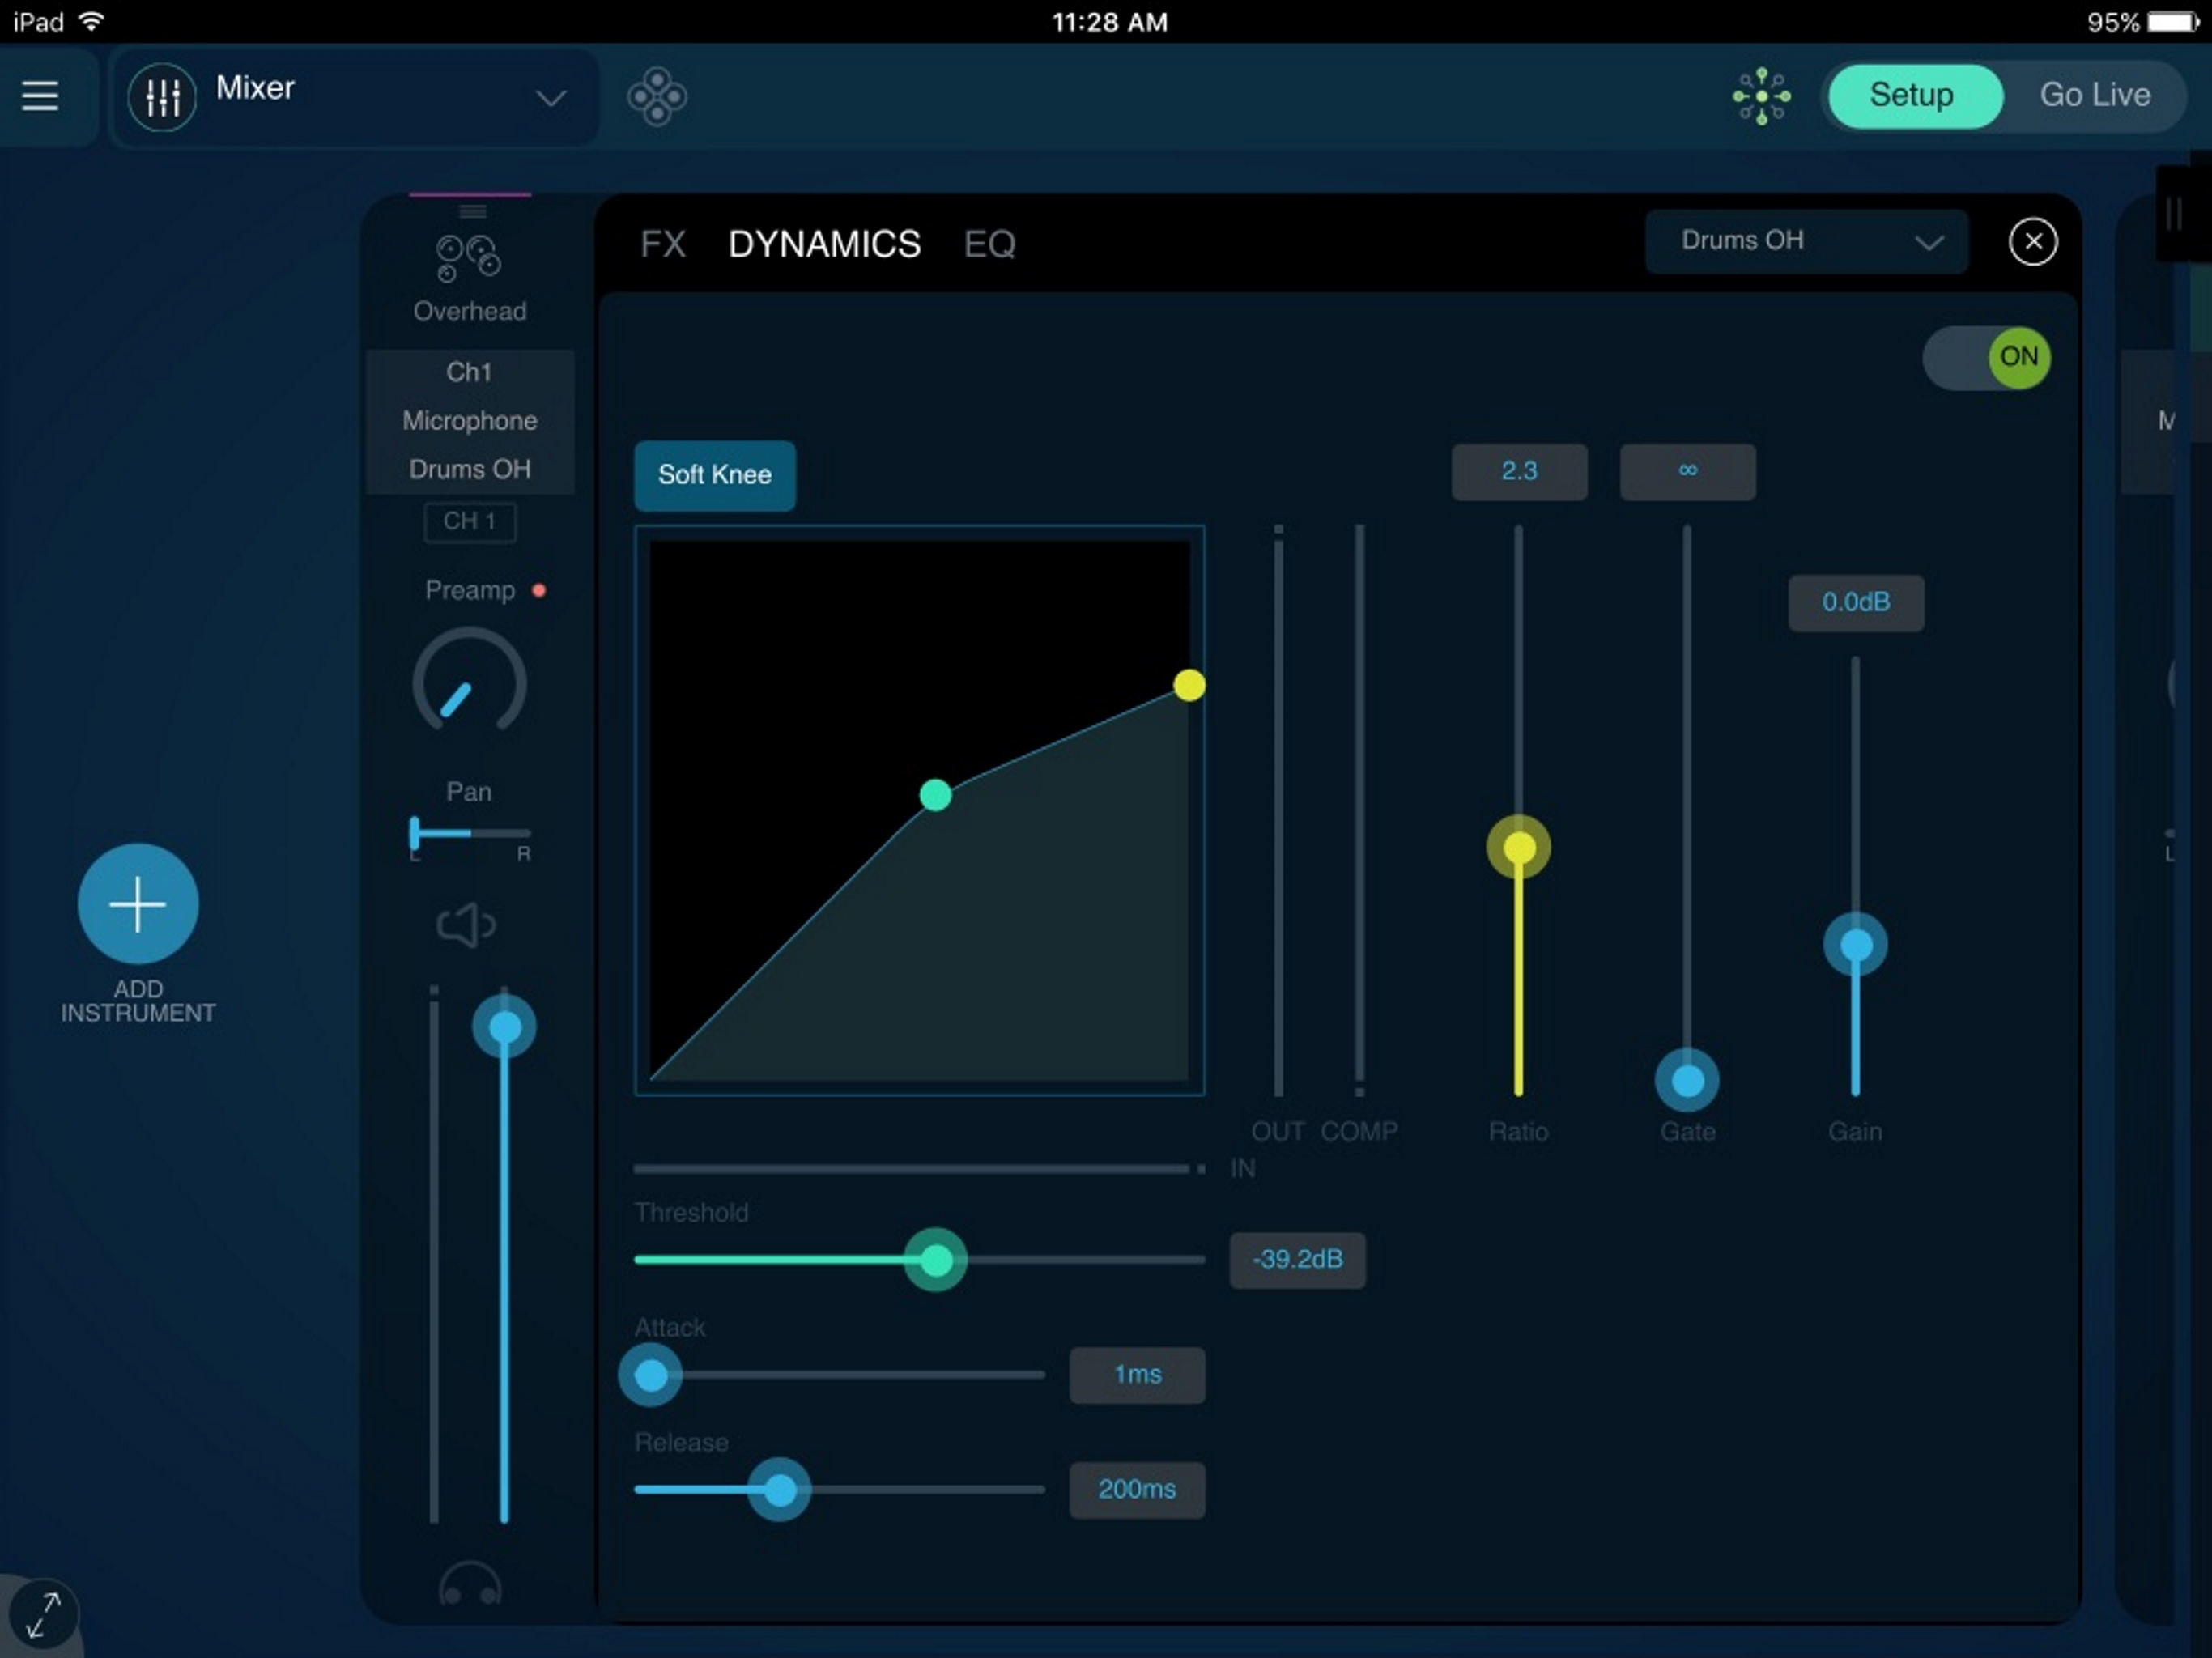Select the Setup button
Screen dimensions: 2212x1658
click(x=1911, y=95)
